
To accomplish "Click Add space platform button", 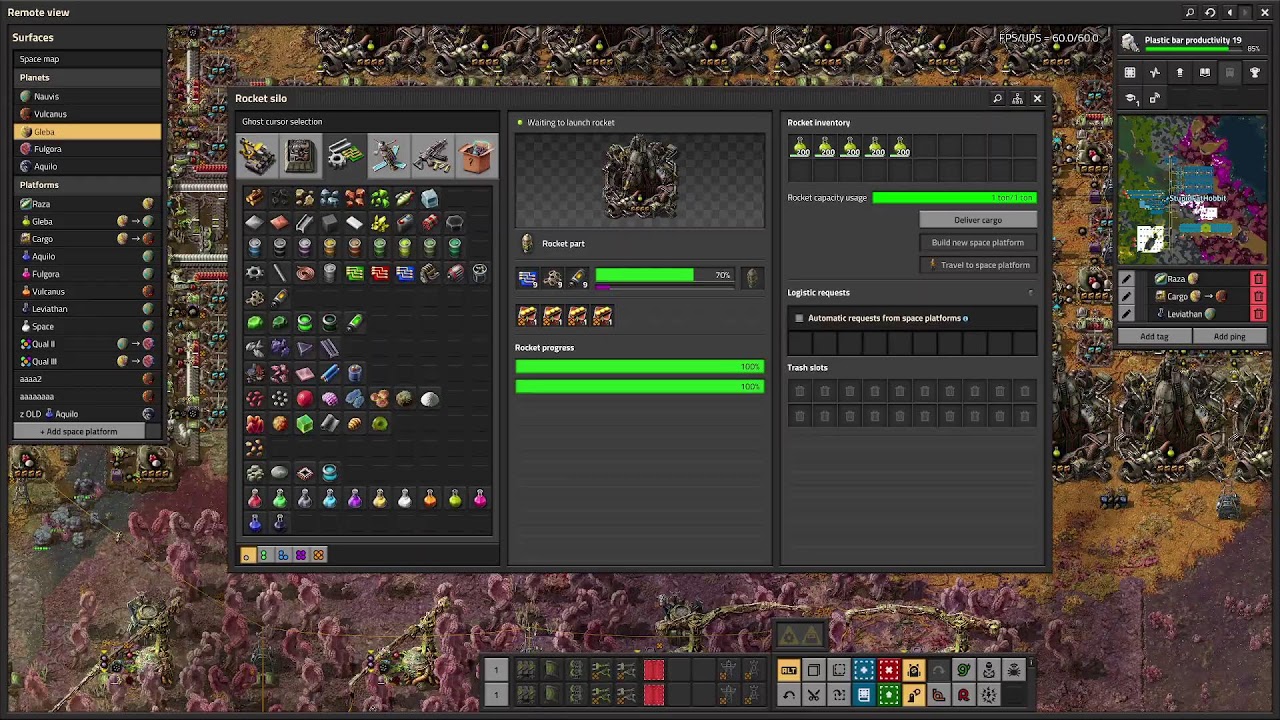I will click(x=80, y=431).
